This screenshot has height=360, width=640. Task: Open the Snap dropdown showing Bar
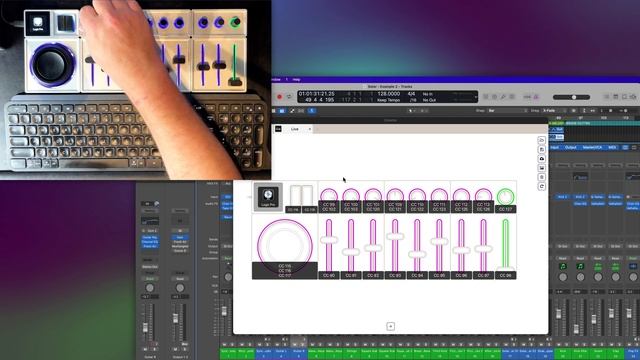[x=507, y=111]
